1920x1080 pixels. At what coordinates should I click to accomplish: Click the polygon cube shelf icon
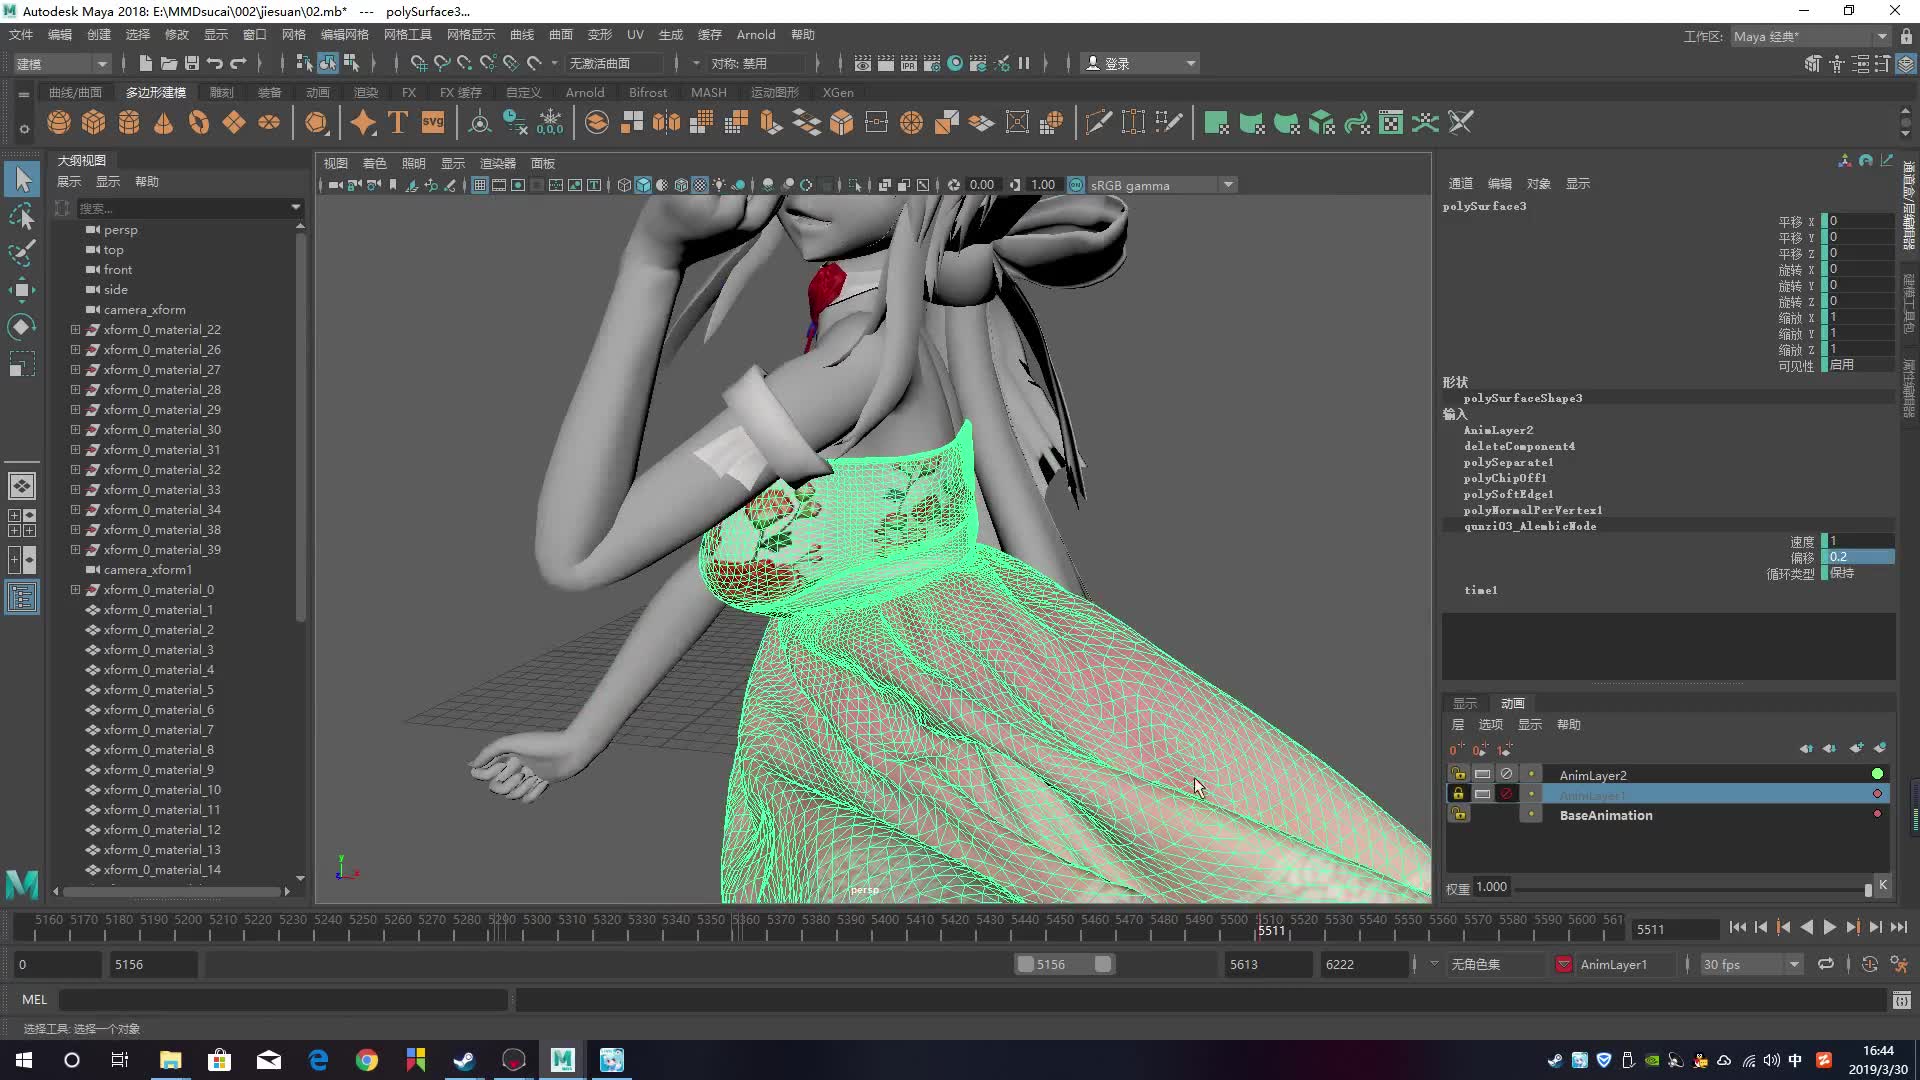pos(94,123)
